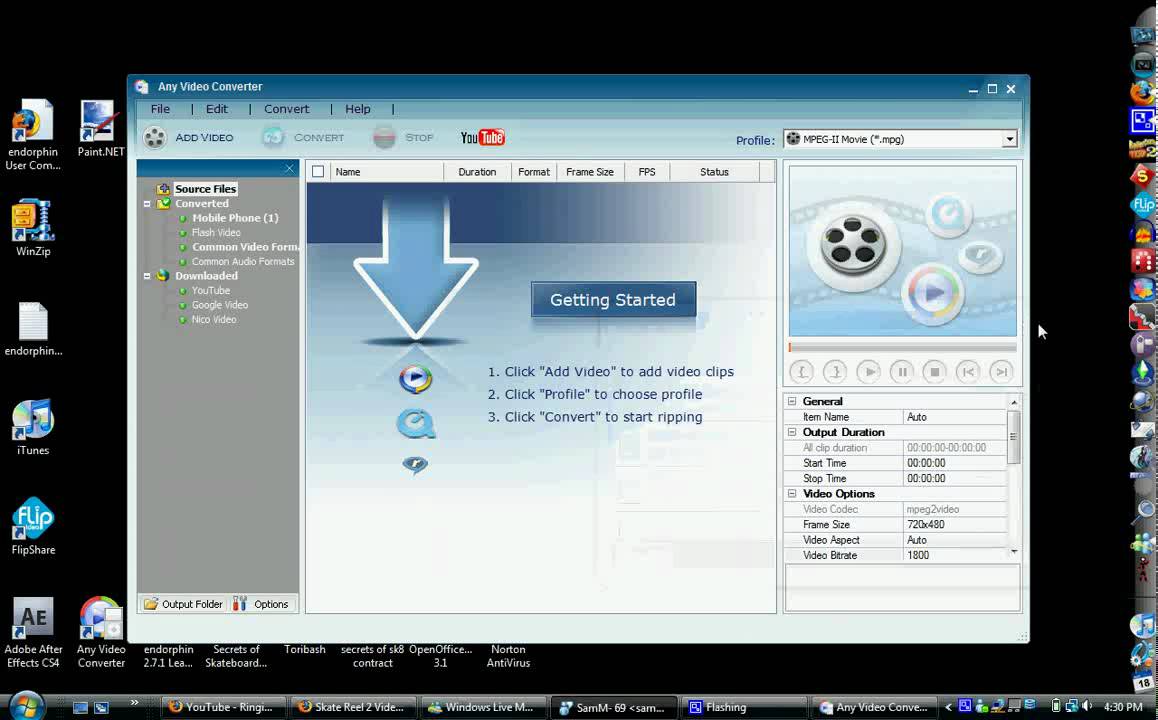This screenshot has width=1158, height=720.
Task: Select Google Video tree item
Action: pos(219,305)
